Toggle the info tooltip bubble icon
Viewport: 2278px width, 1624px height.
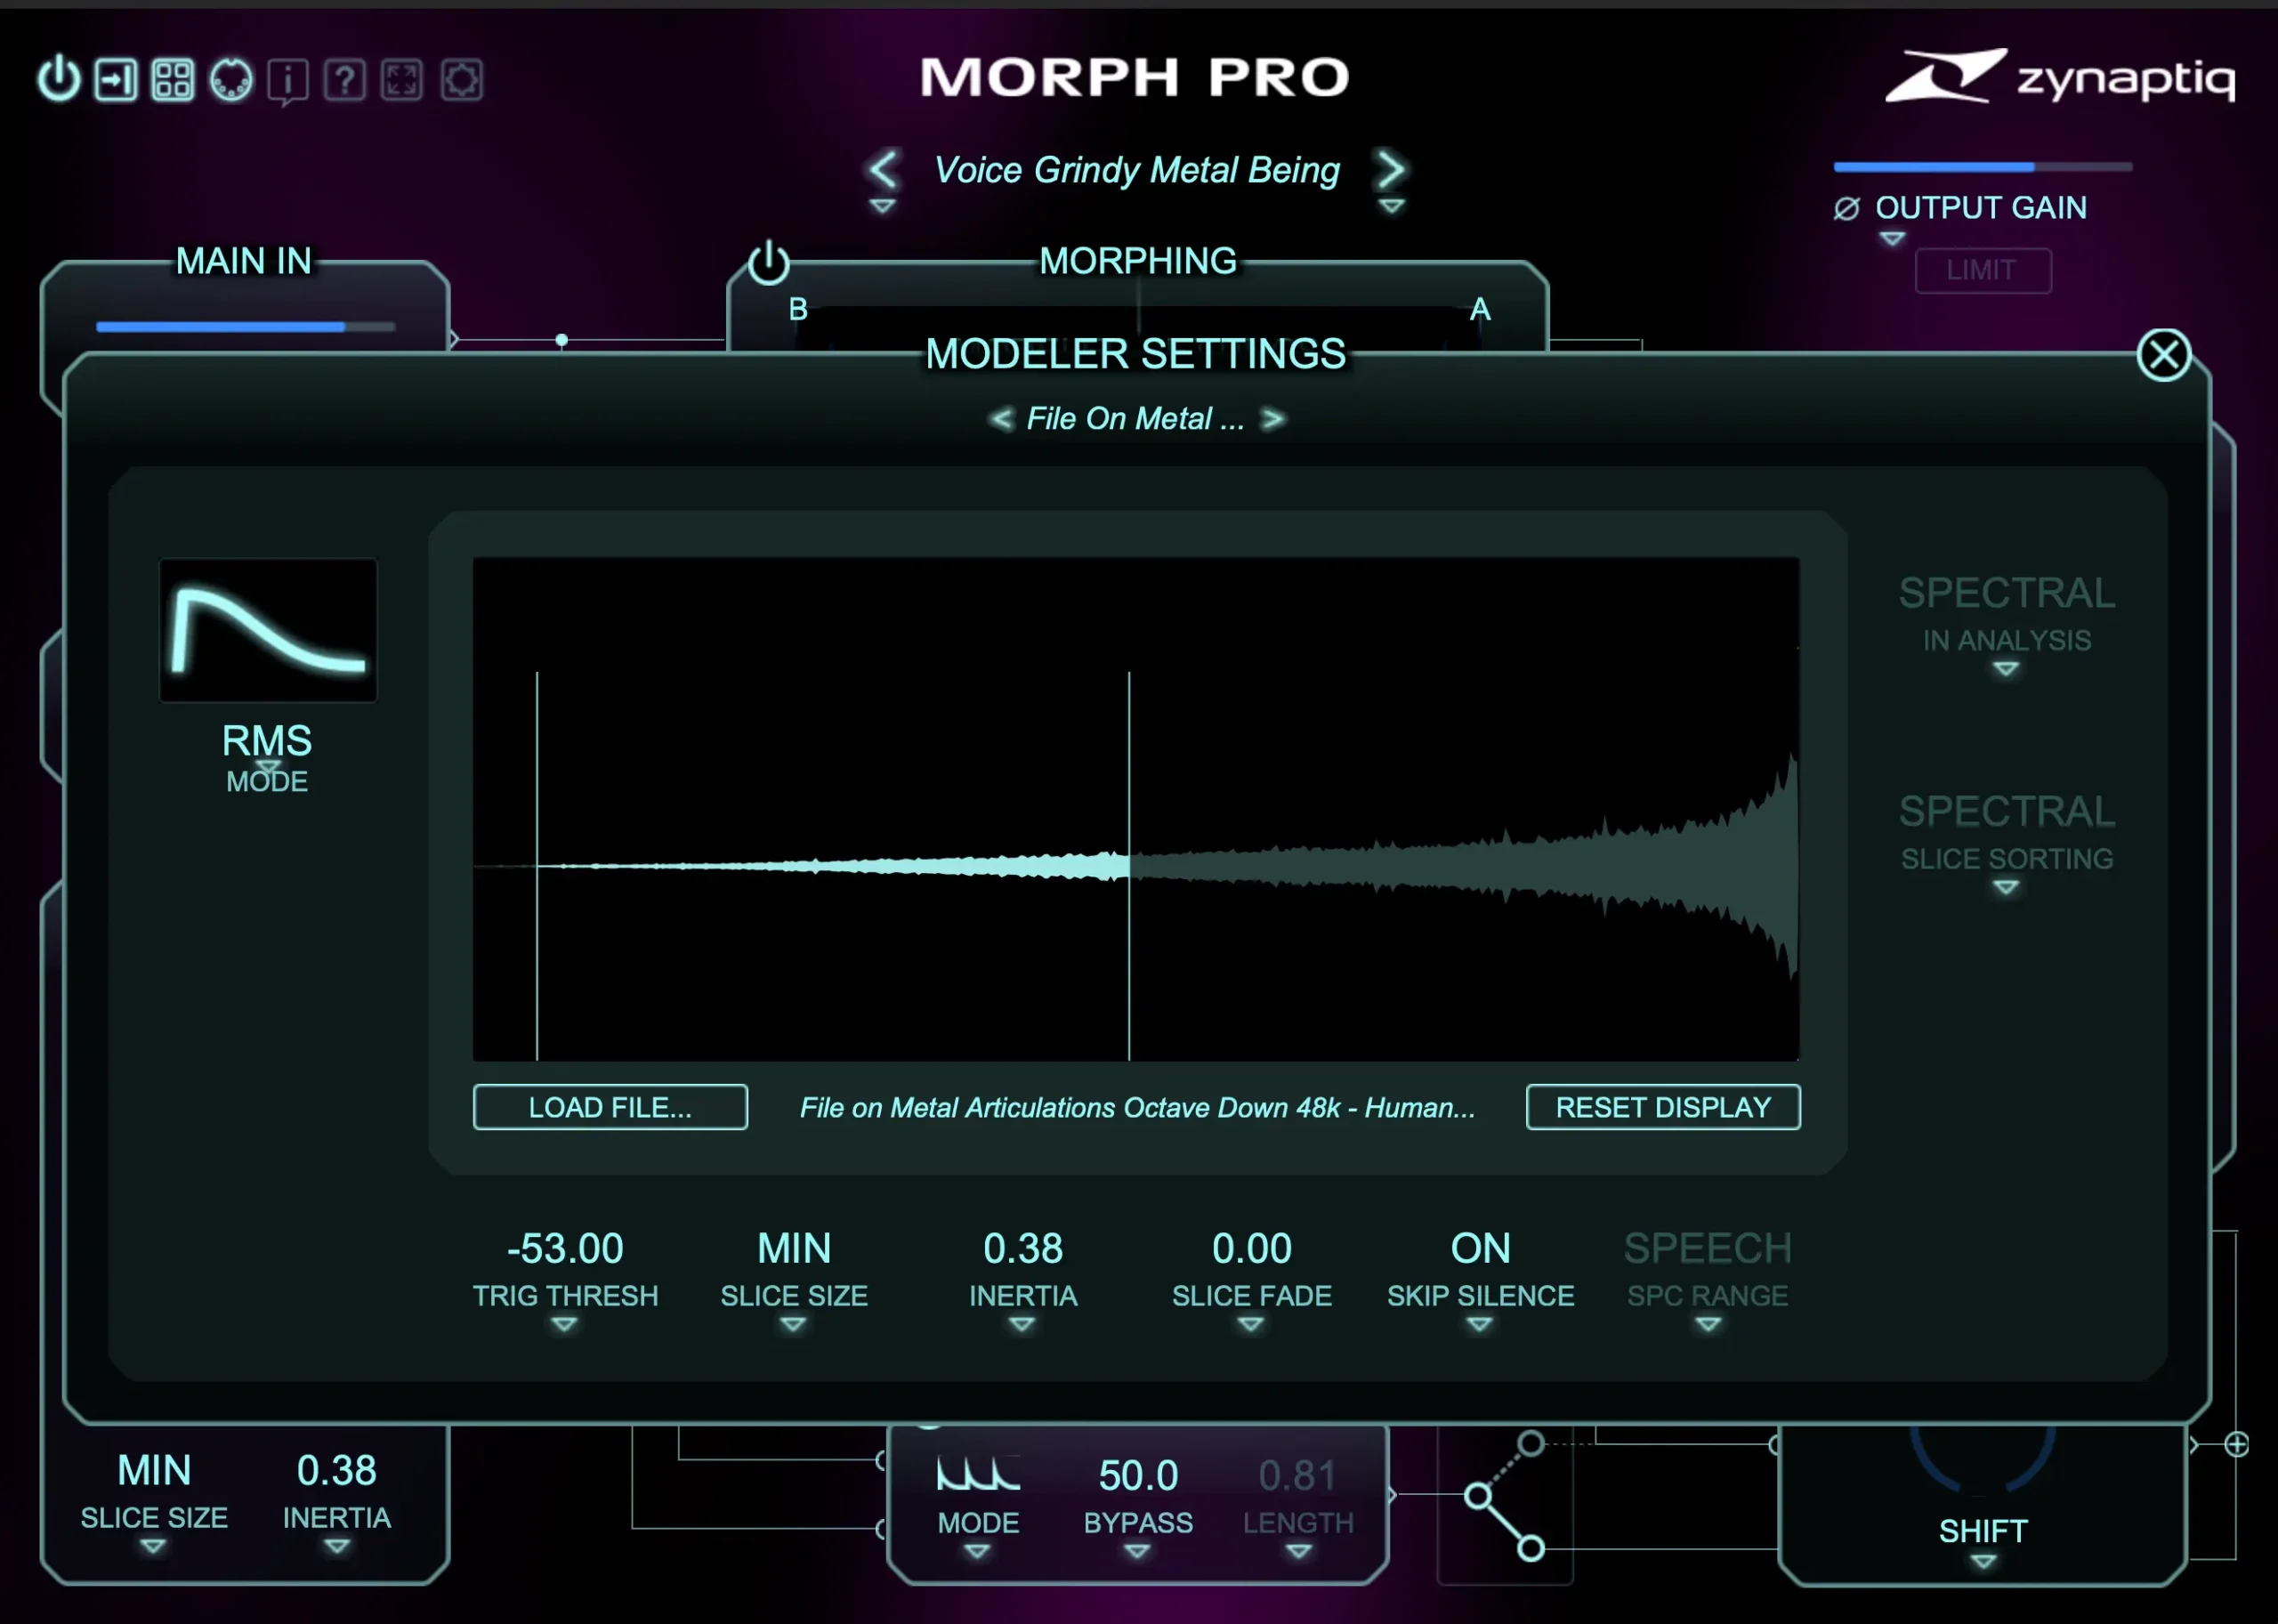[x=288, y=80]
